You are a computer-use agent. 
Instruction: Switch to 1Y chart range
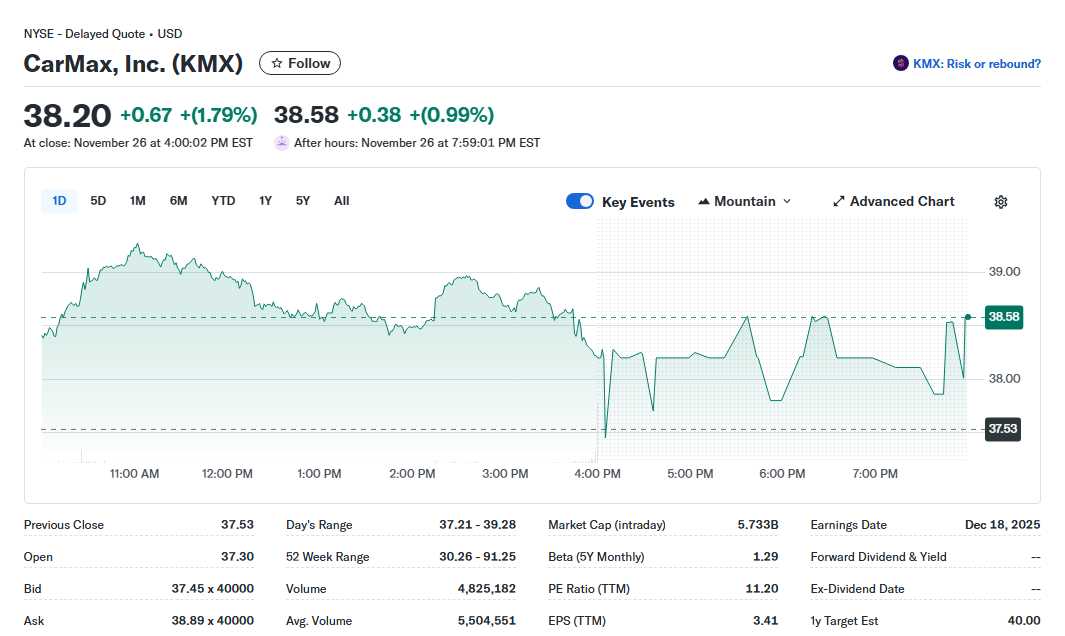pyautogui.click(x=265, y=201)
